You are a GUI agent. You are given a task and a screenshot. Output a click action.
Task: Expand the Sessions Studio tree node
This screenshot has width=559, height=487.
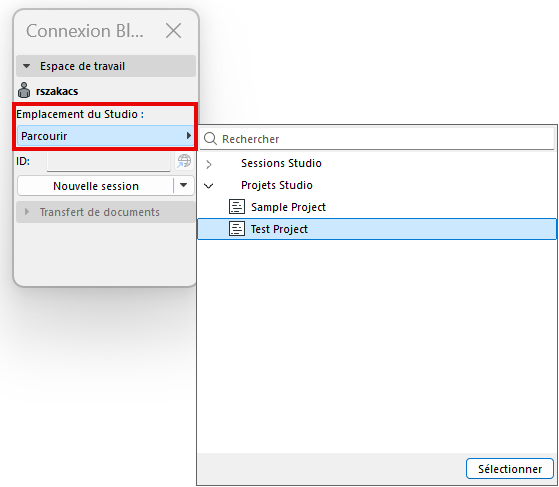coord(209,164)
